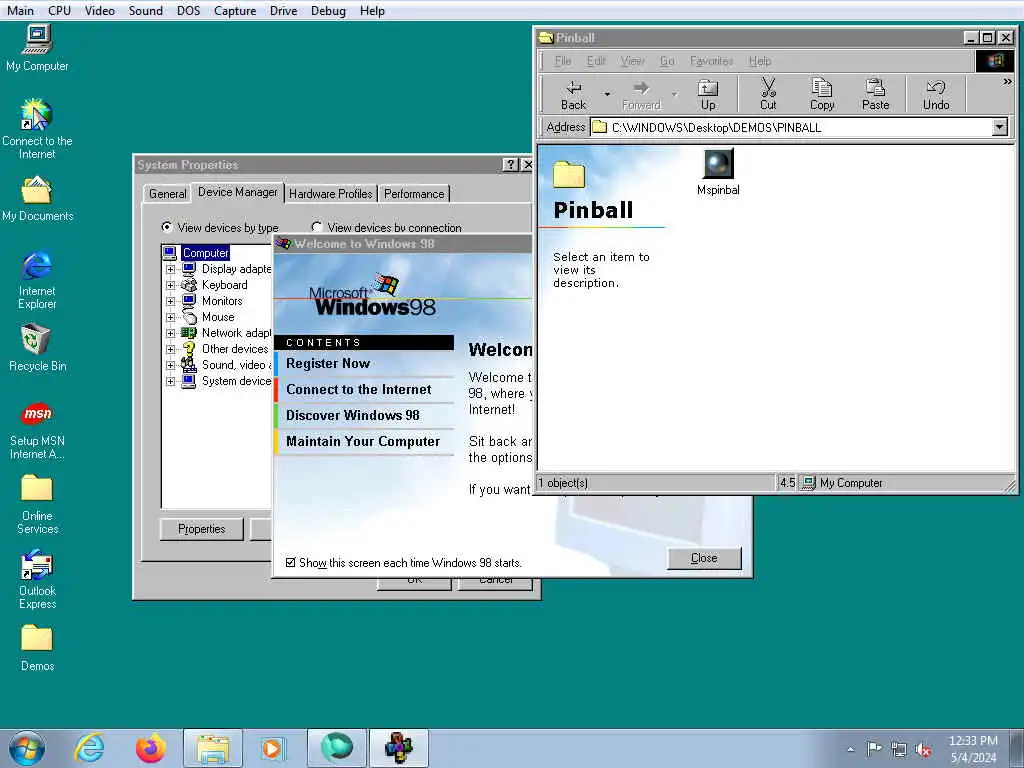Expand Mouse tree node
This screenshot has width=1024, height=768.
(170, 317)
